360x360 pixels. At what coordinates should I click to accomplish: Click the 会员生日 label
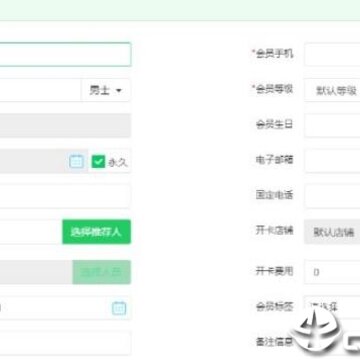pos(275,125)
